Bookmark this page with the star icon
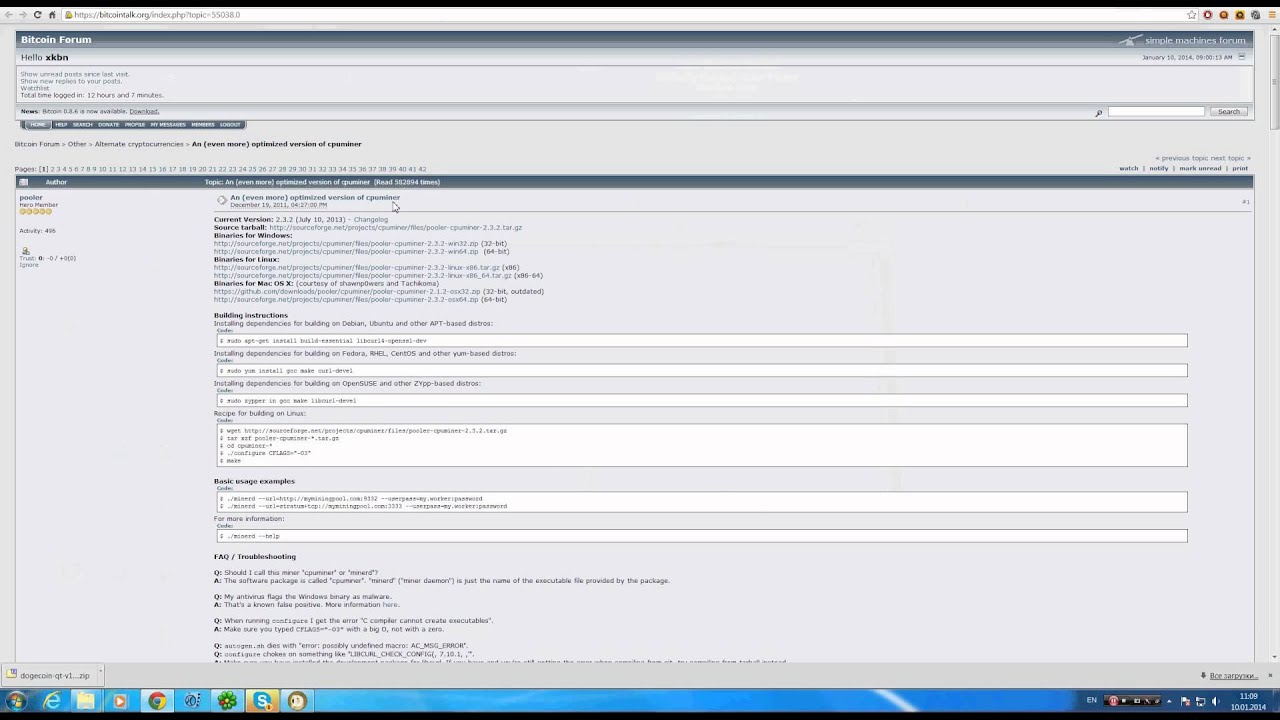 point(1191,15)
